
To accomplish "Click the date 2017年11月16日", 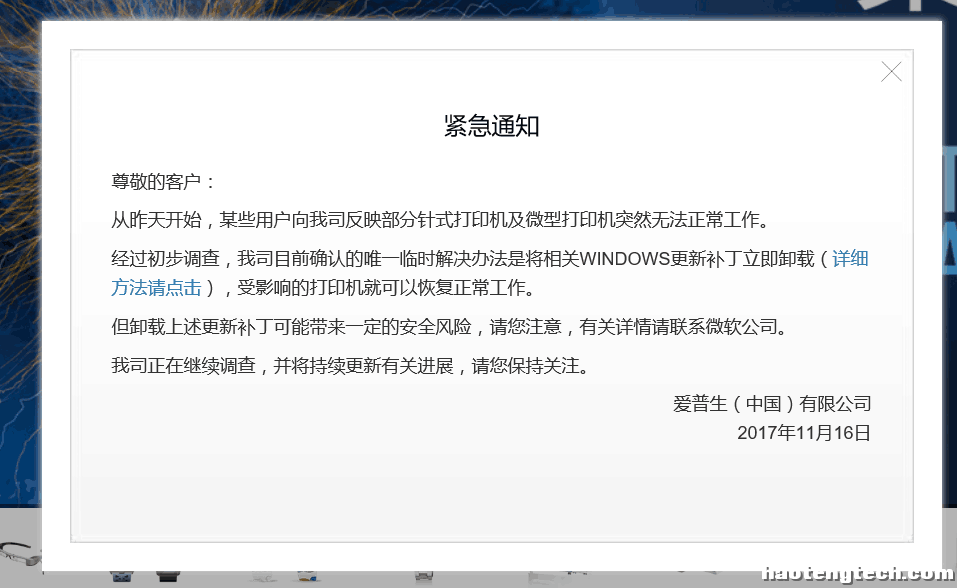I will click(x=803, y=433).
